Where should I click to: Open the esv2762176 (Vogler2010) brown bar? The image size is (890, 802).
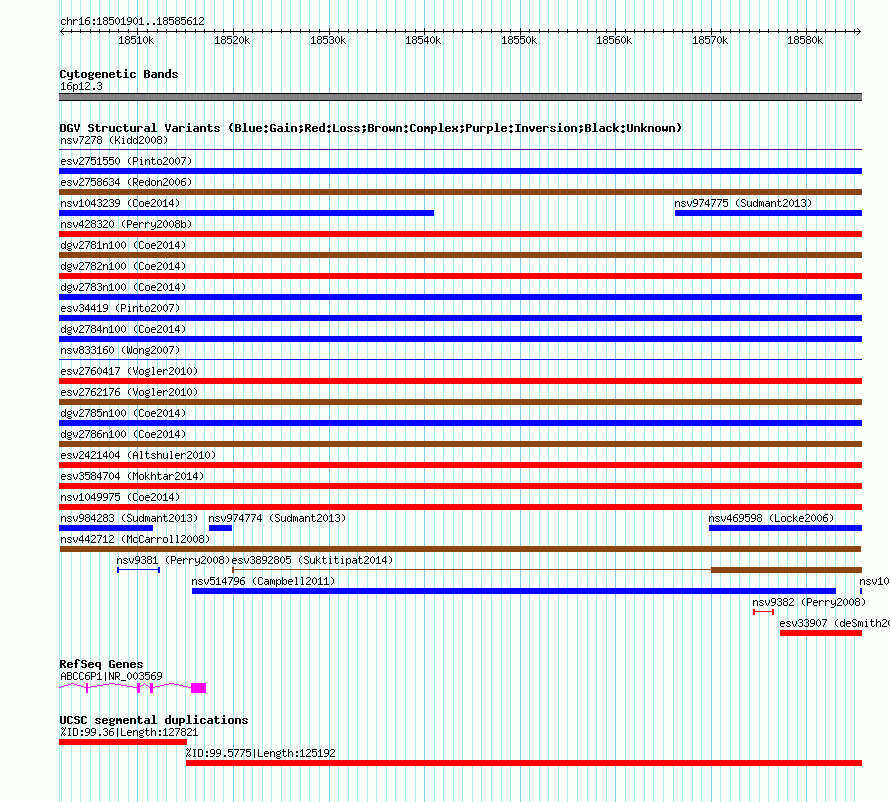(460, 402)
